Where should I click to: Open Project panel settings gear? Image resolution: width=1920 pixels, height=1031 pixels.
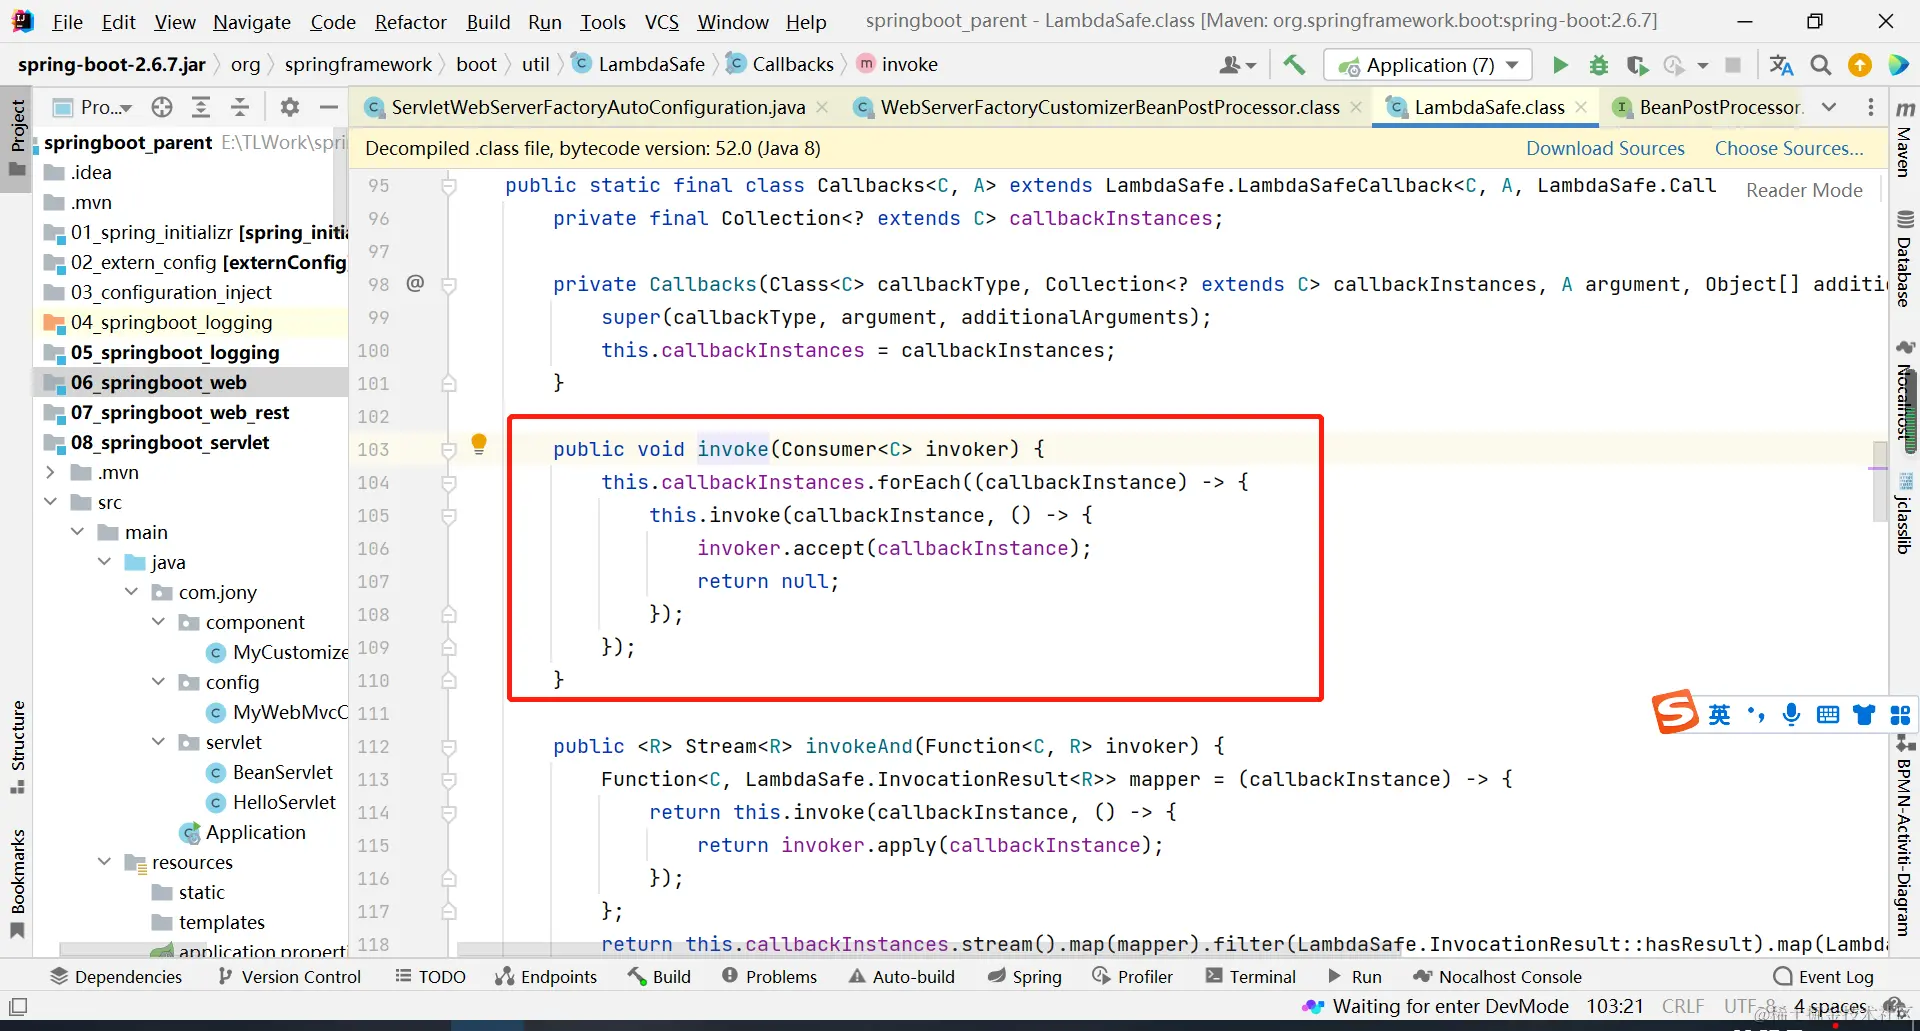[290, 107]
